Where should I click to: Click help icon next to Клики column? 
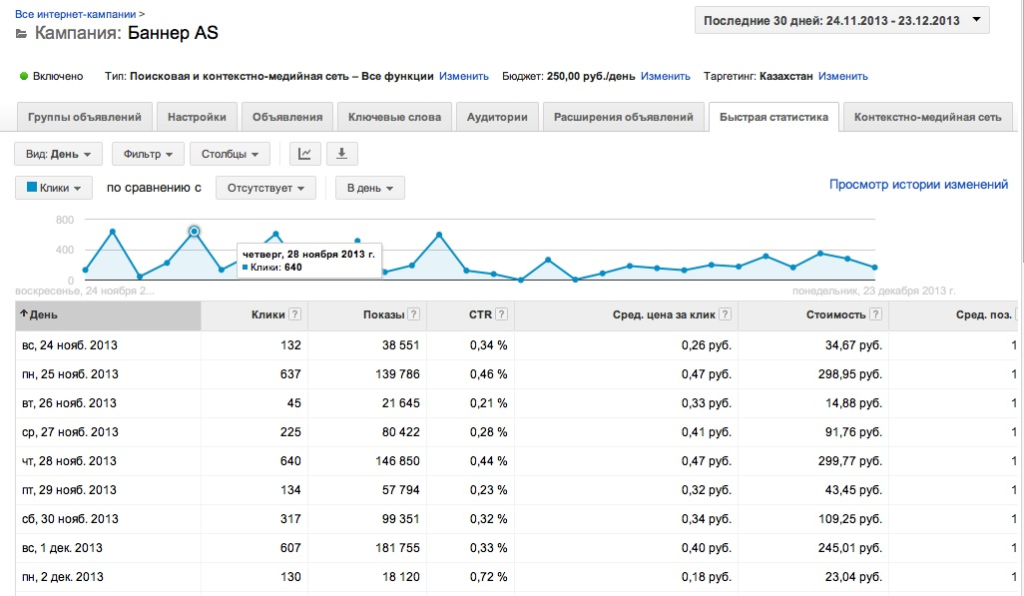click(295, 315)
